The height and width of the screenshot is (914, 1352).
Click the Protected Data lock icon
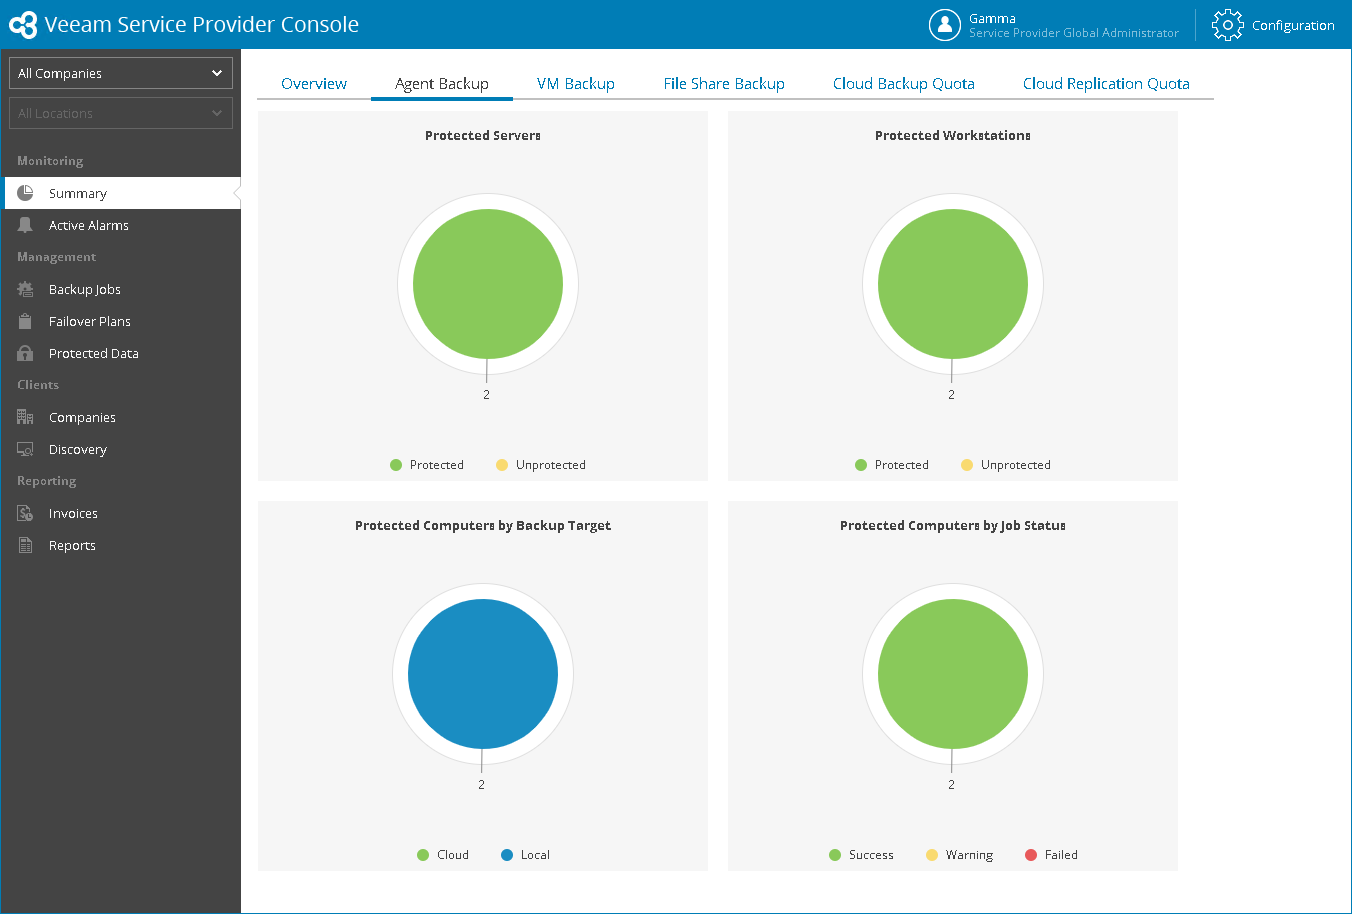(25, 353)
